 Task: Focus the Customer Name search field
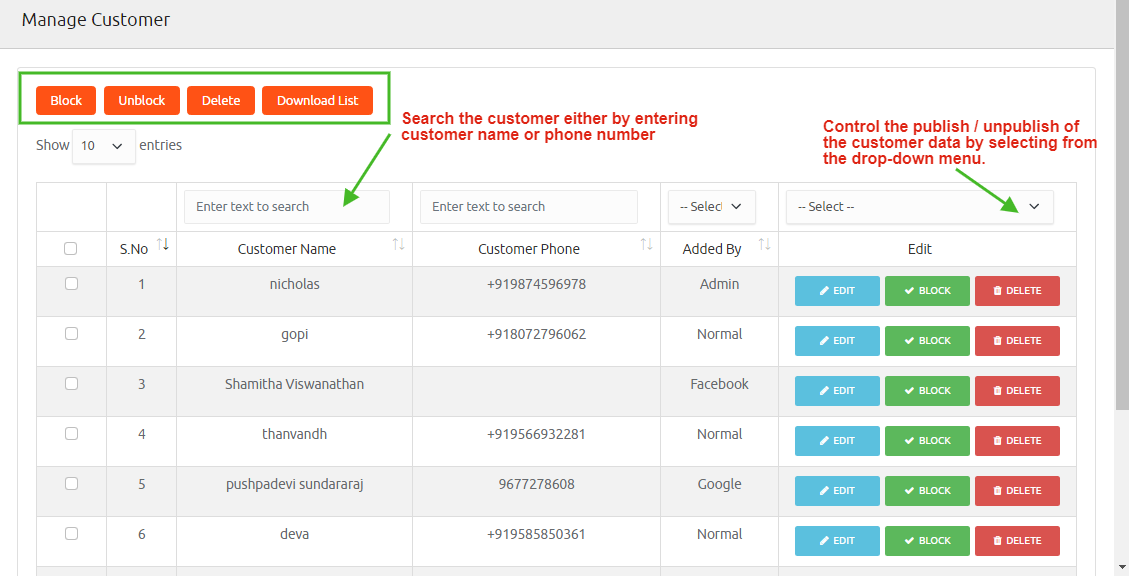(x=286, y=207)
